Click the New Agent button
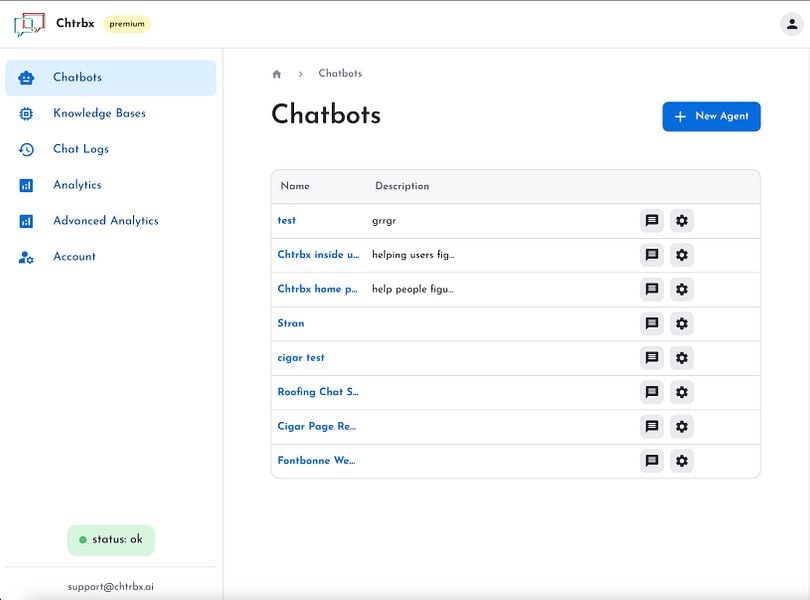This screenshot has height=600, width=810. [x=711, y=116]
